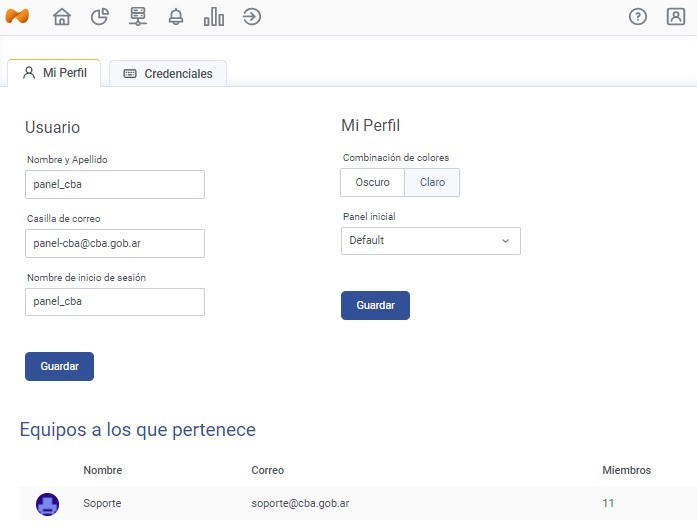Open the bar chart reports icon
697x532 pixels.
214,17
